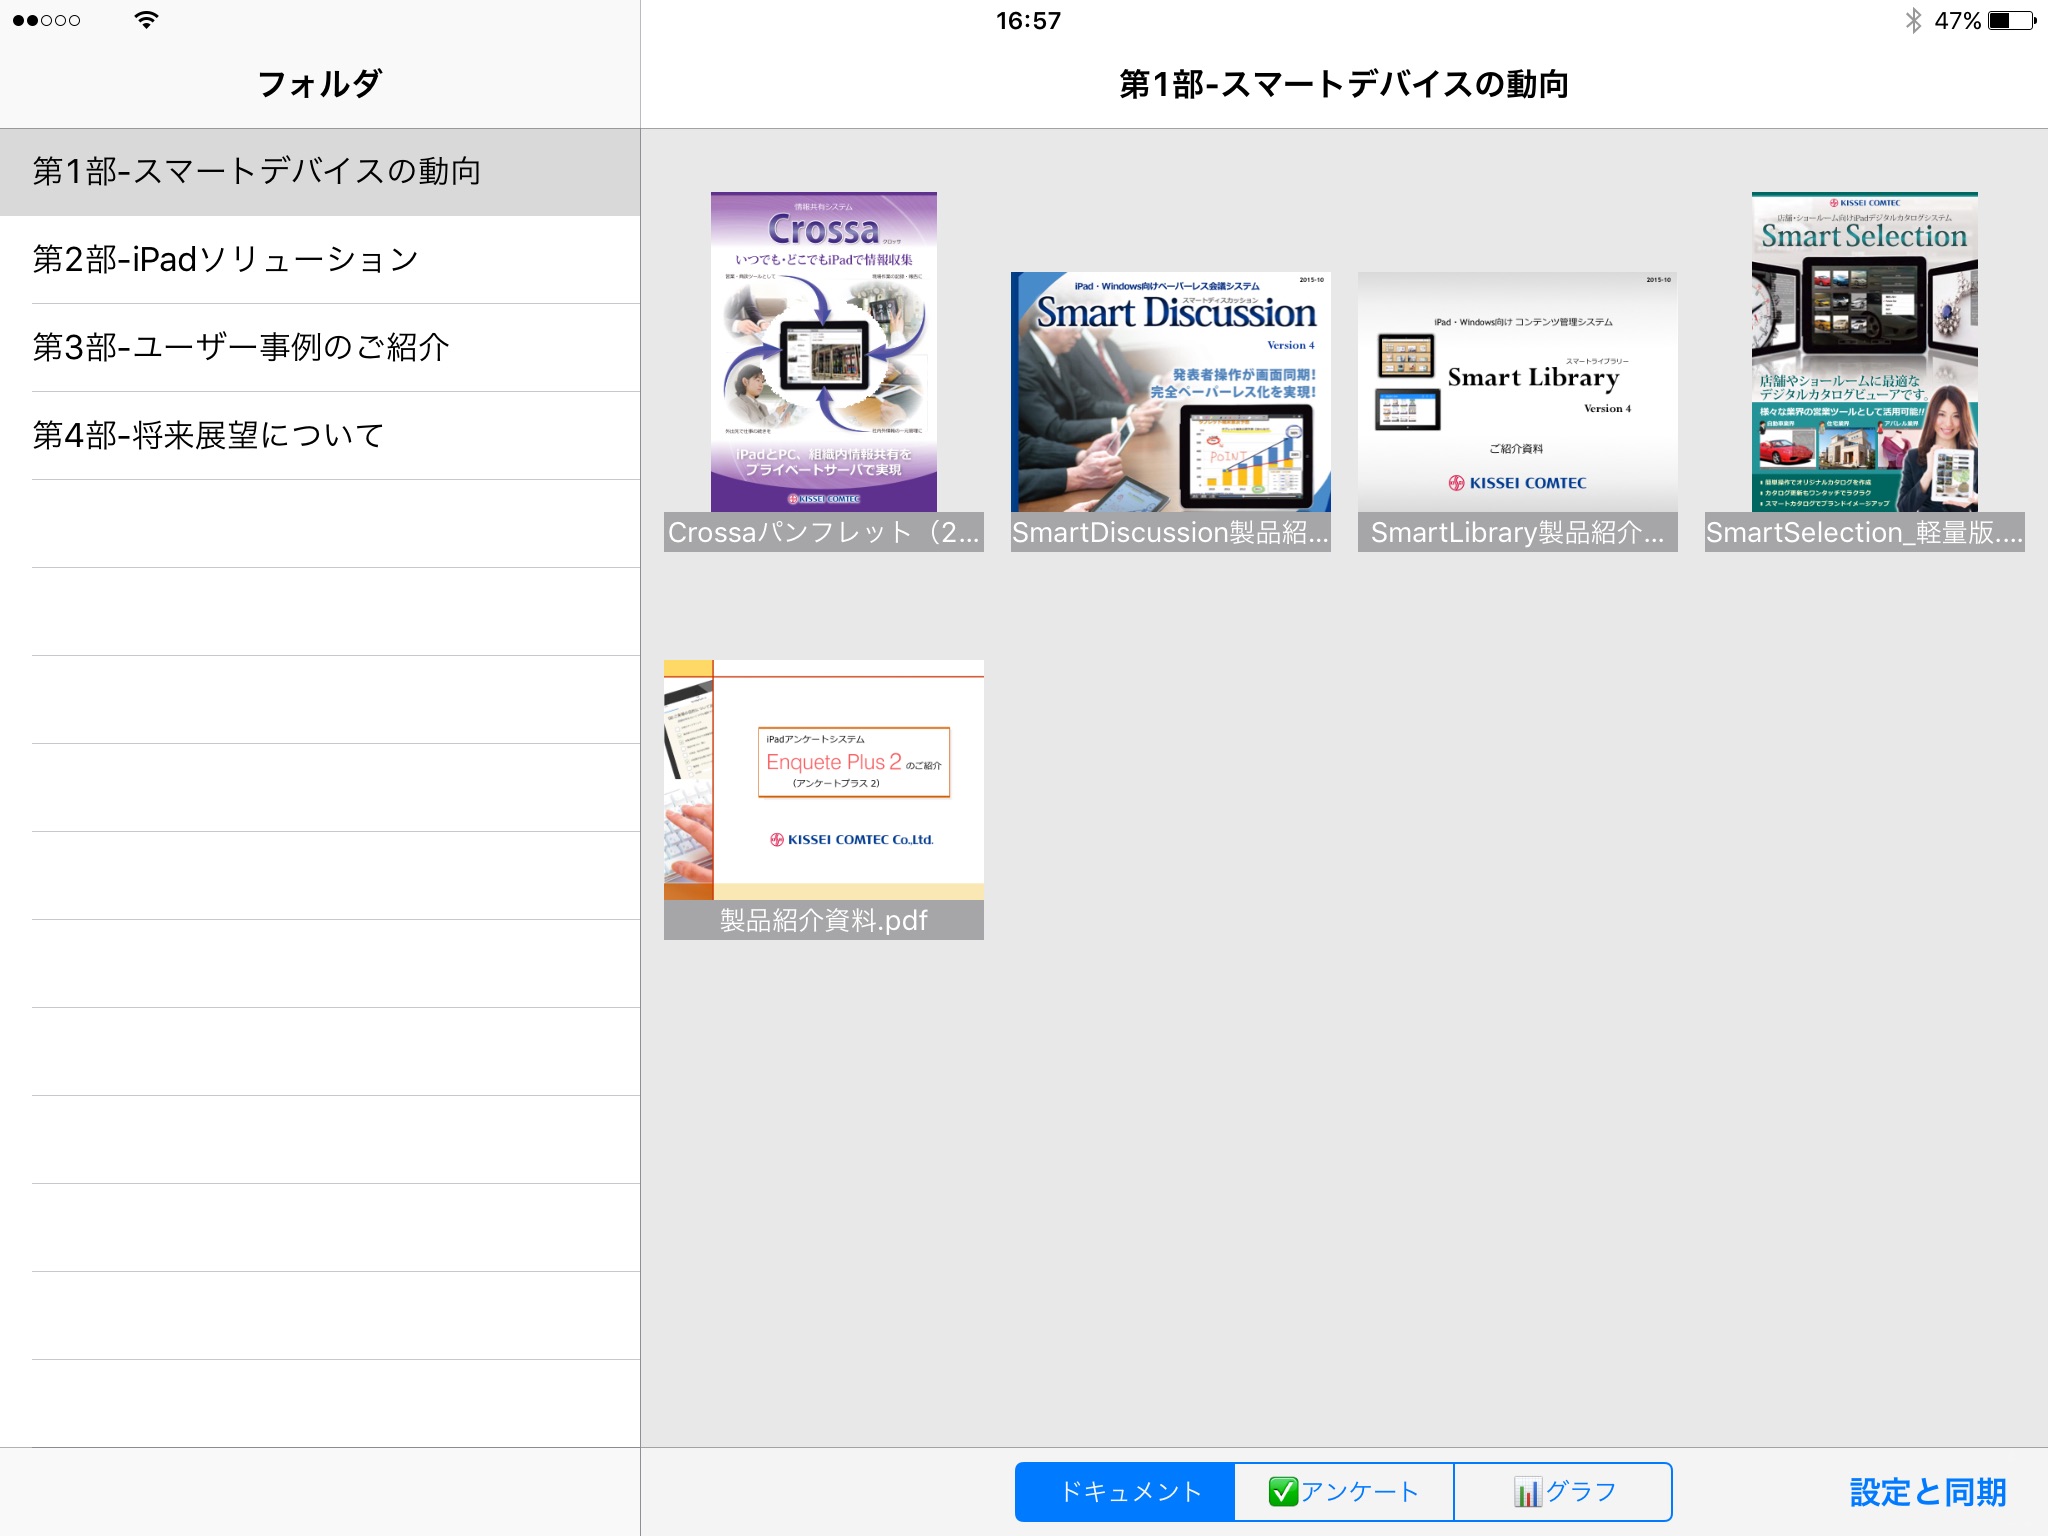Viewport: 2048px width, 1536px height.
Task: Click the cellular signal dots indicator
Action: pos(46,20)
